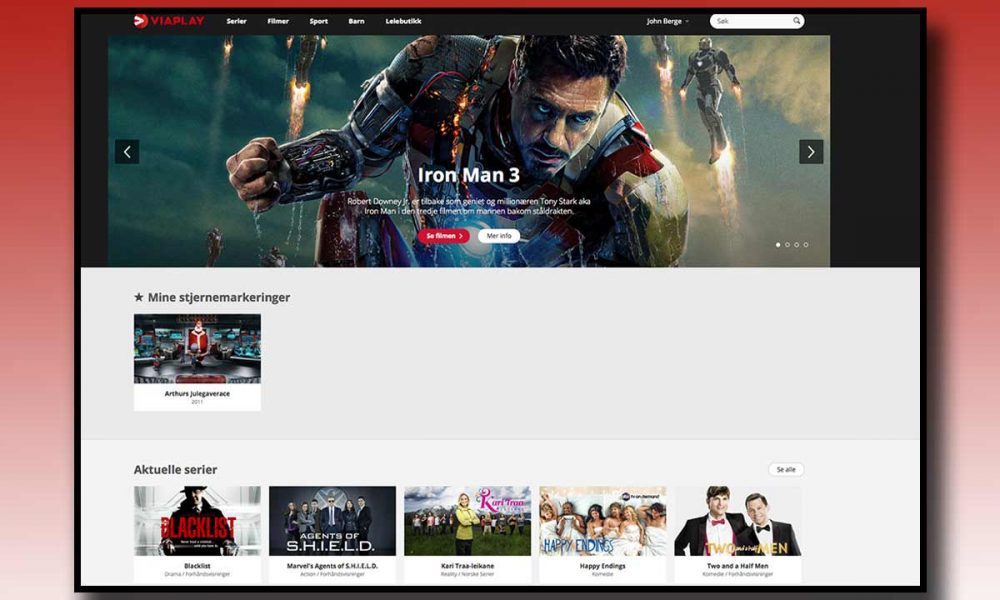This screenshot has width=1000, height=600.
Task: Click the Kari Traa-leikane title text
Action: pyautogui.click(x=467, y=566)
